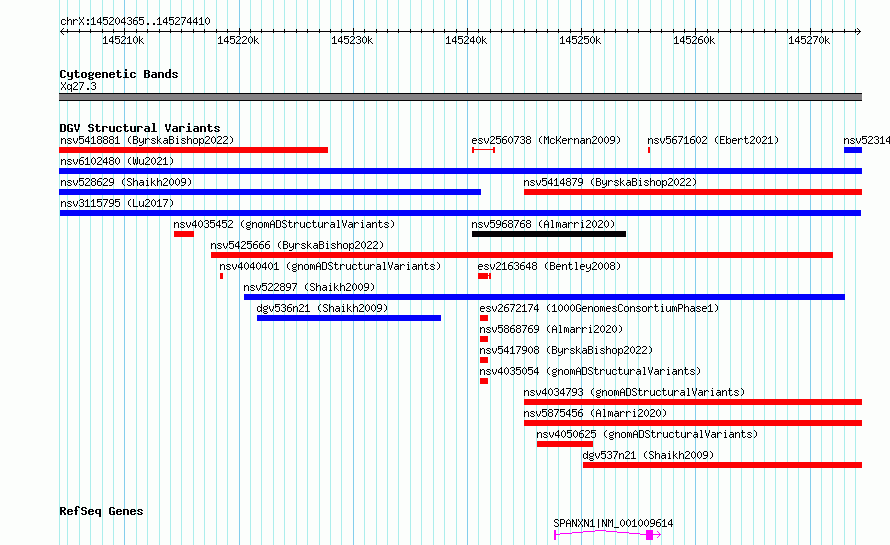Open nsv4035452 (gnomADStructuralVariants) label
Screen dimensions: 890x545
(x=284, y=224)
